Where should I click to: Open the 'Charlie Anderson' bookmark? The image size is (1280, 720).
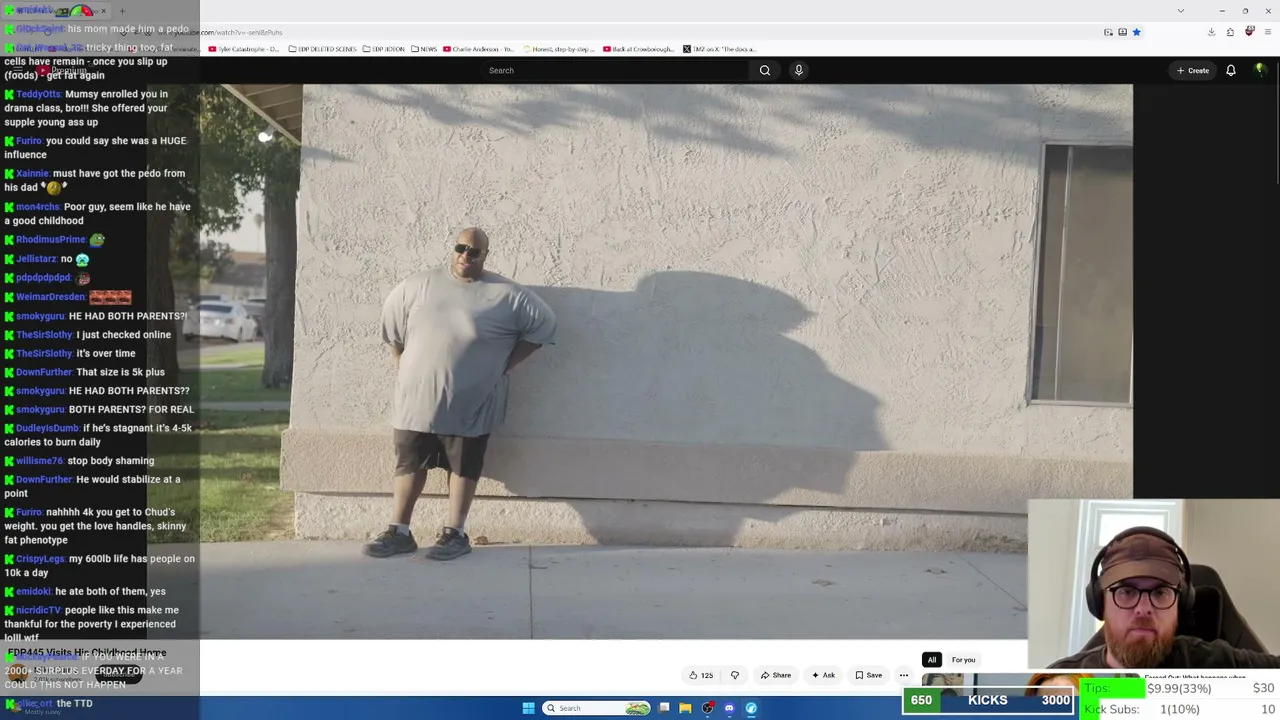coord(479,49)
